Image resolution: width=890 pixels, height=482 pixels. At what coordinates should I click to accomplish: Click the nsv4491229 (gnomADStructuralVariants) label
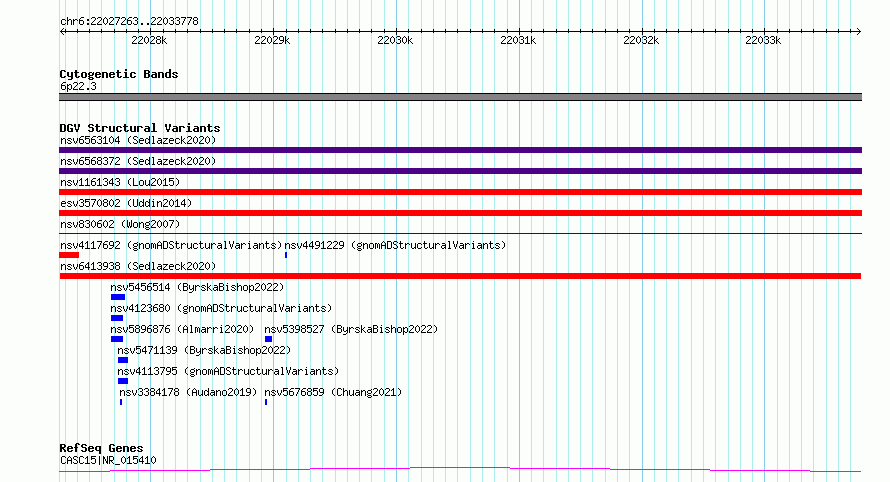[395, 245]
